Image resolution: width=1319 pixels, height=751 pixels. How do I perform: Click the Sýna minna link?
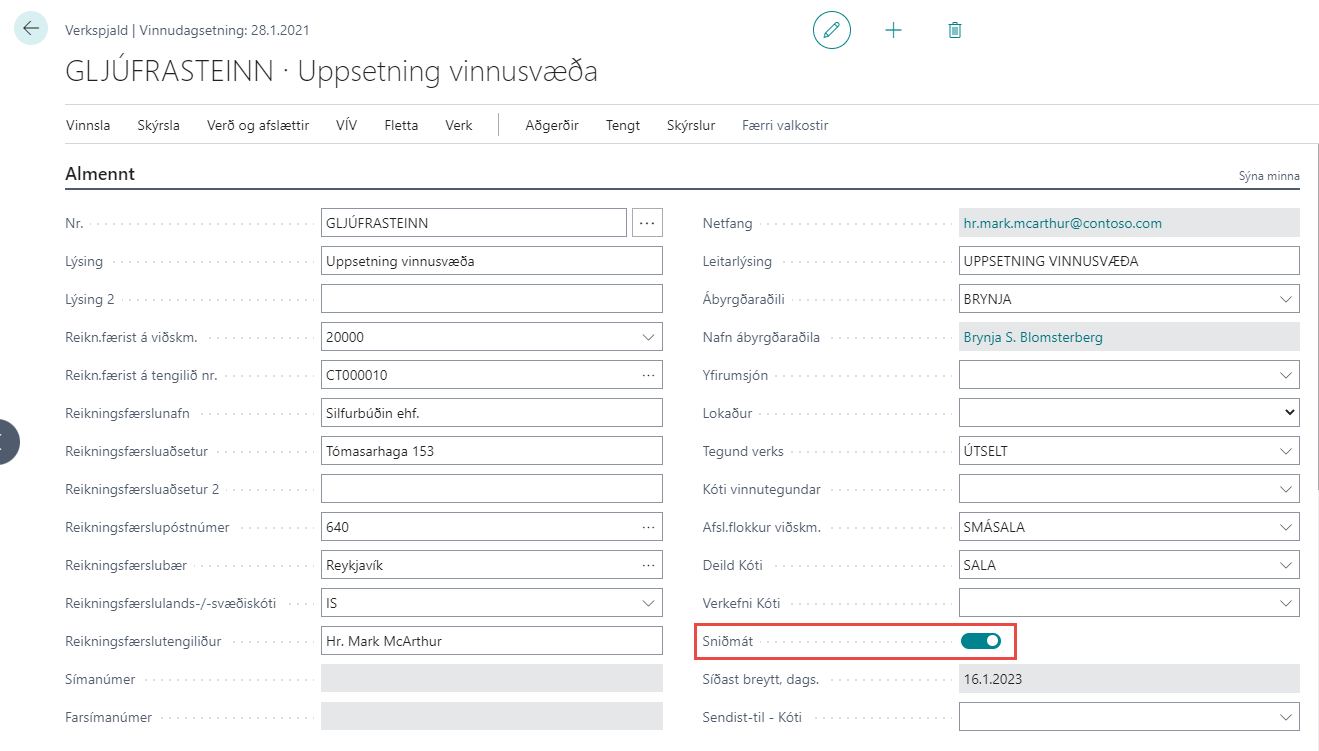point(1268,176)
